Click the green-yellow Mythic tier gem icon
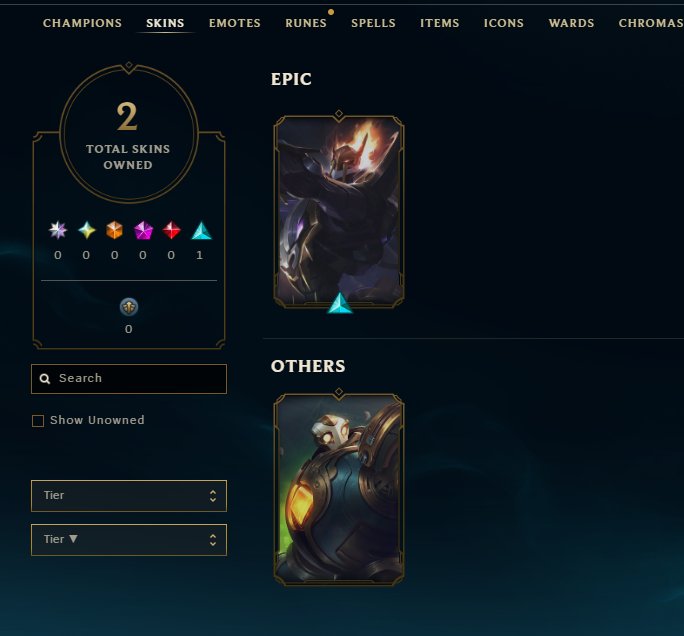 click(86, 230)
